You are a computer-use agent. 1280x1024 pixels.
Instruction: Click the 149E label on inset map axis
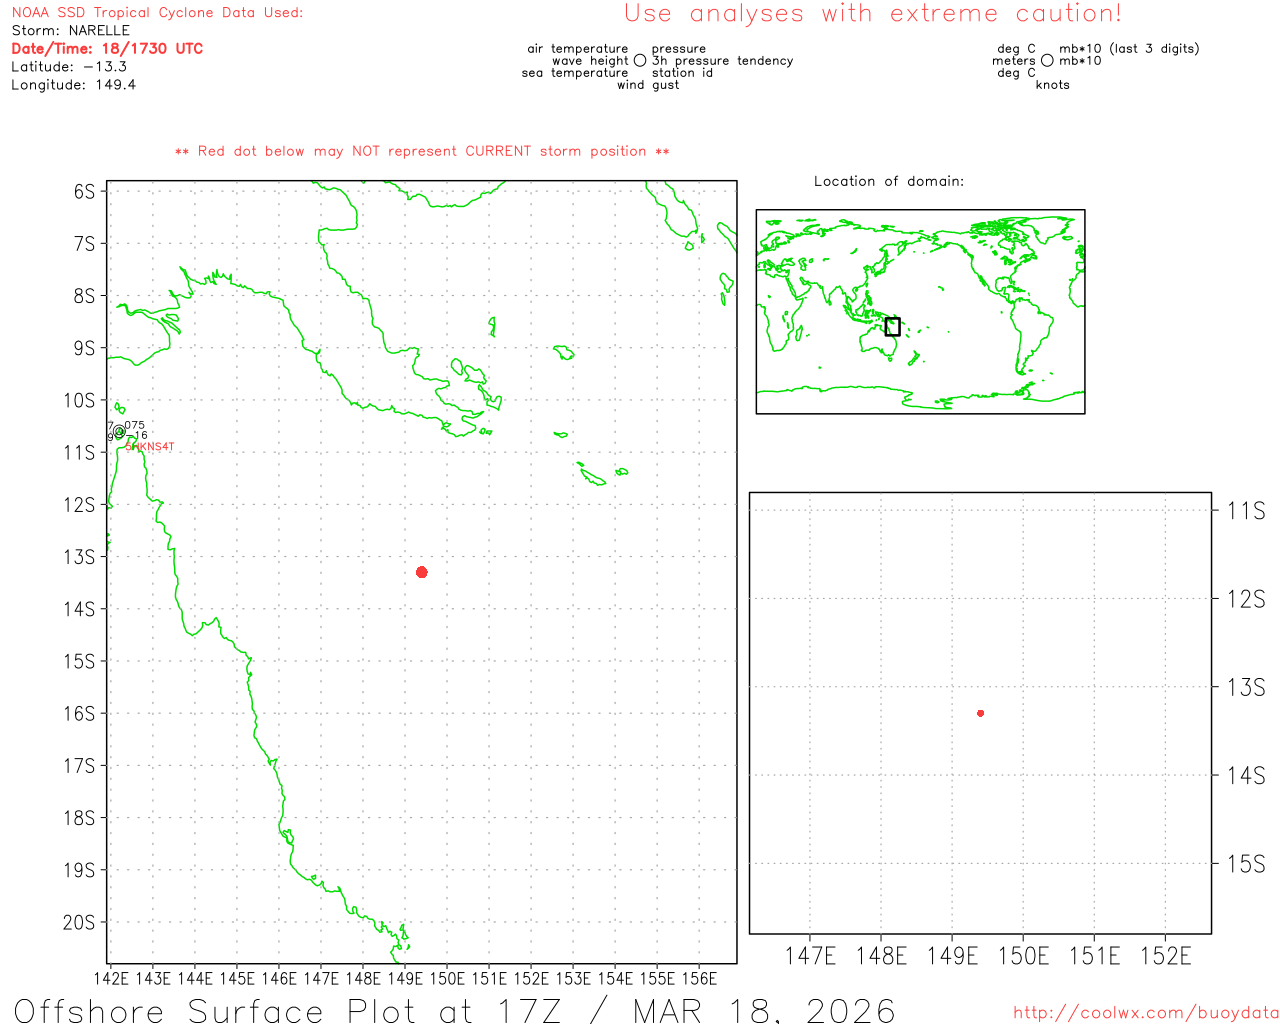click(x=952, y=956)
